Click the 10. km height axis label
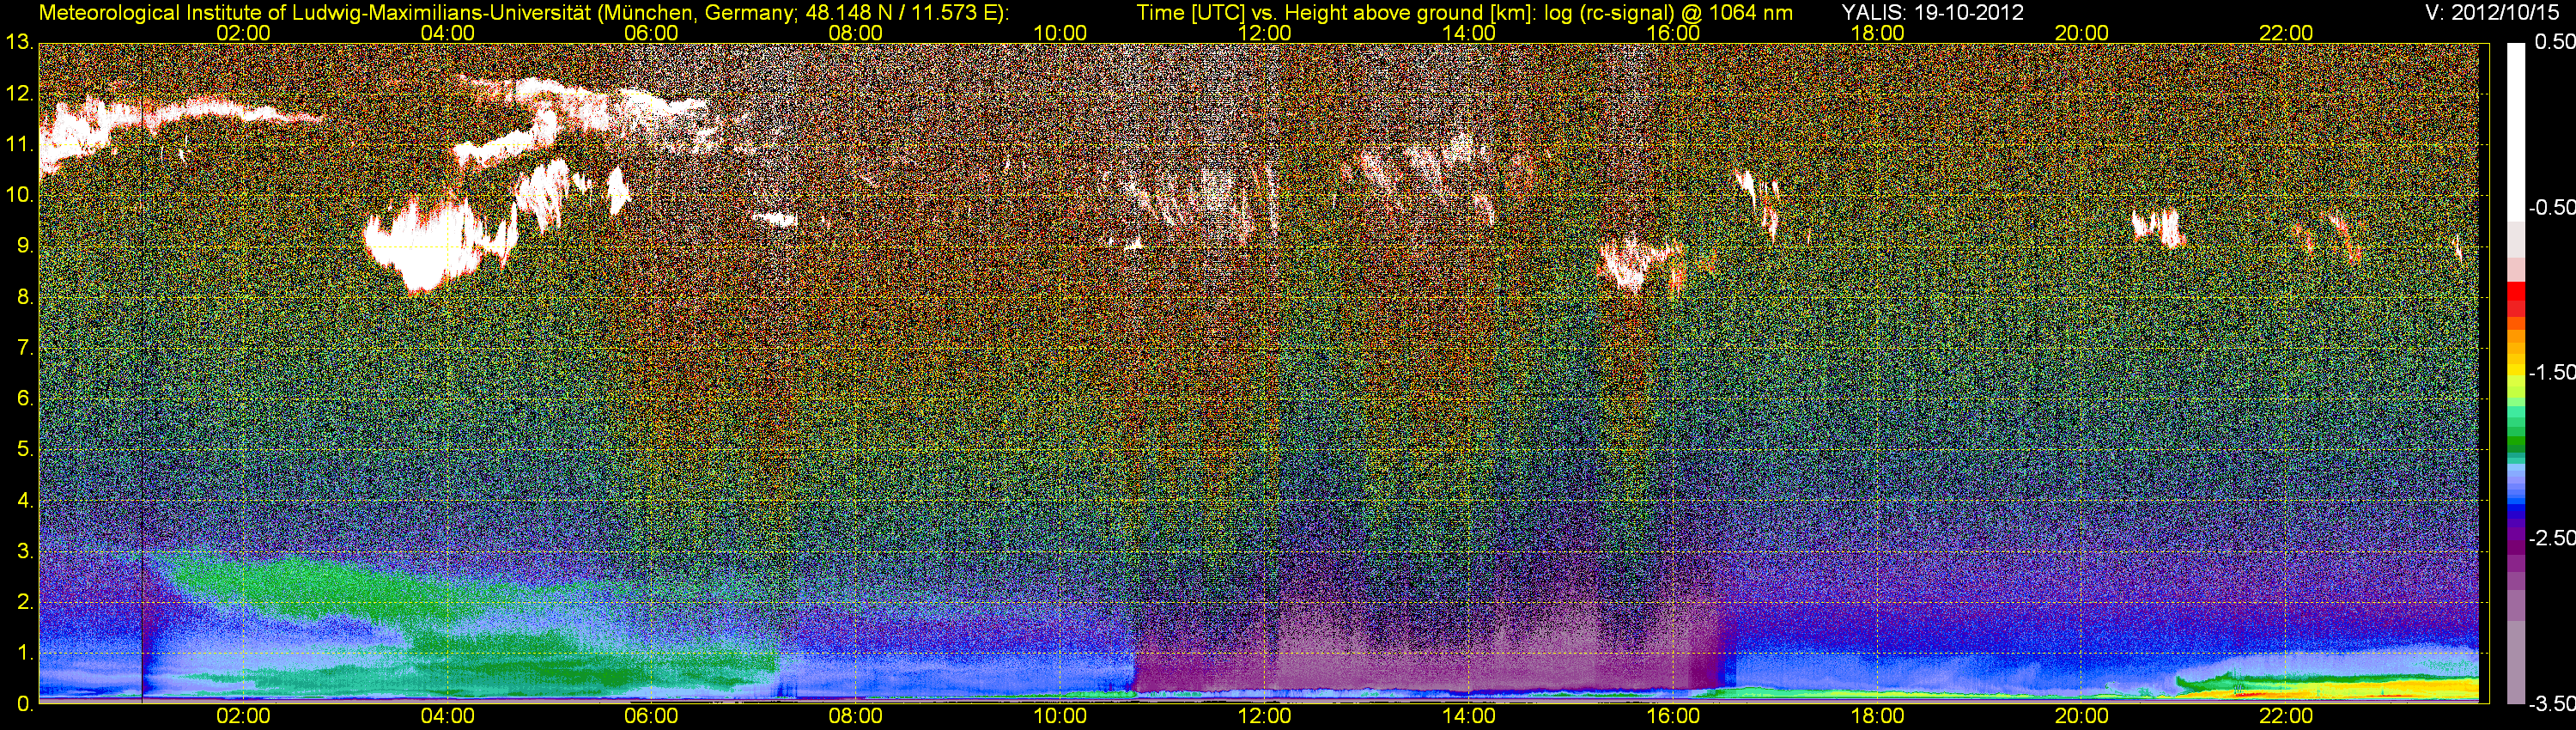 (19, 195)
